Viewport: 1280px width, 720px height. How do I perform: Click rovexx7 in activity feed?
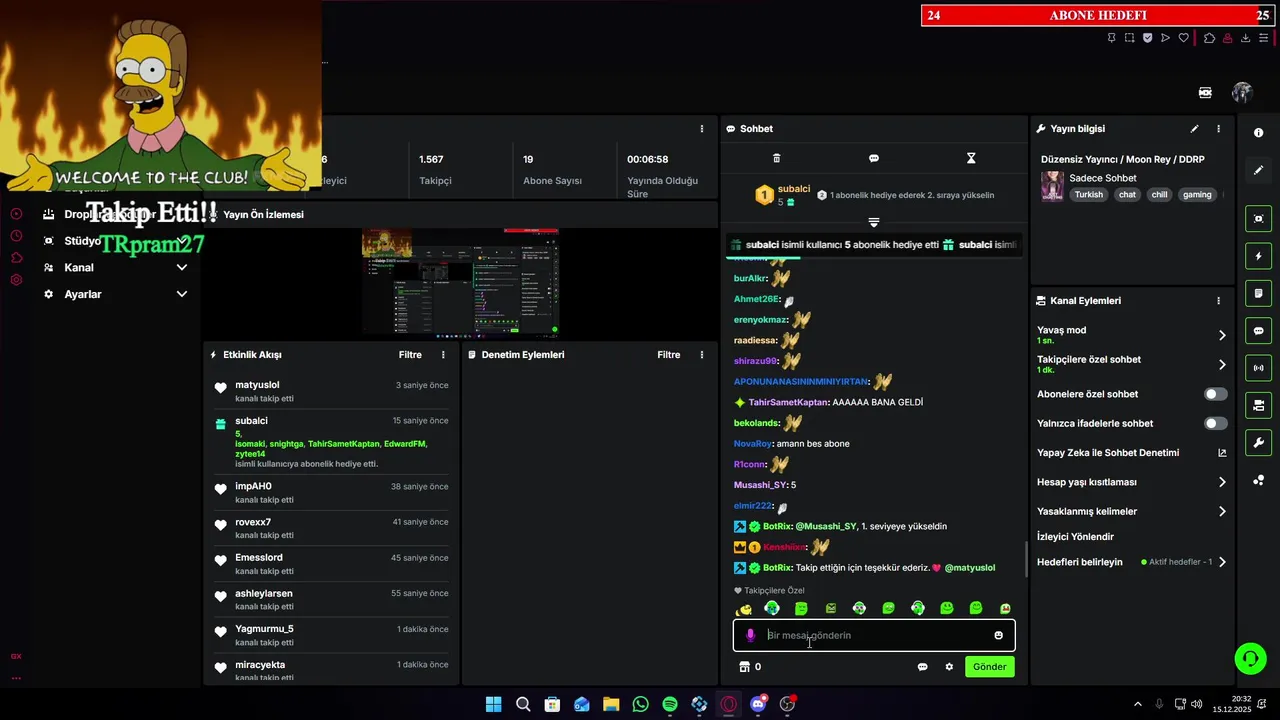point(253,522)
